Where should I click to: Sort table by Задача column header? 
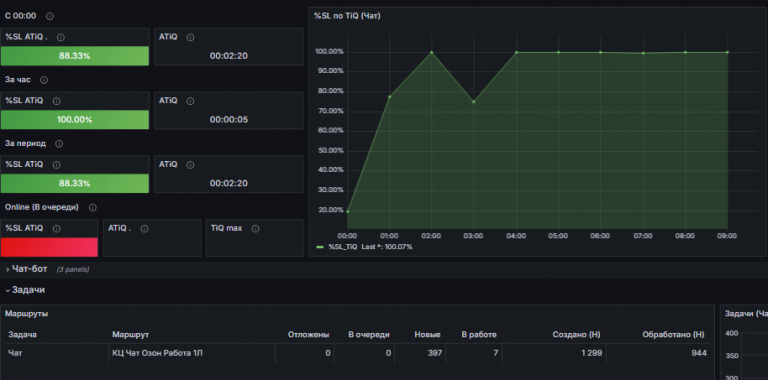tap(23, 334)
